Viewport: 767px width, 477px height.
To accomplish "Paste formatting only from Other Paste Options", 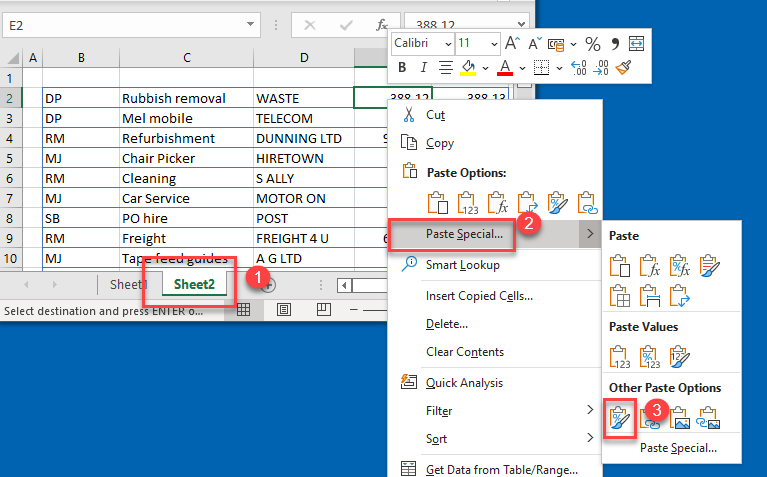I will pyautogui.click(x=620, y=418).
